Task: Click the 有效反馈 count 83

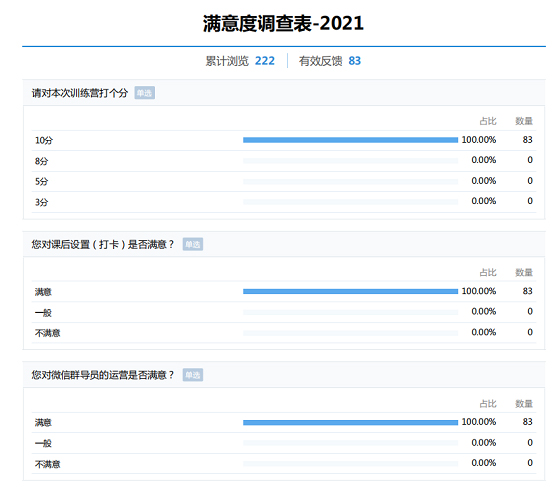Action: 355,61
